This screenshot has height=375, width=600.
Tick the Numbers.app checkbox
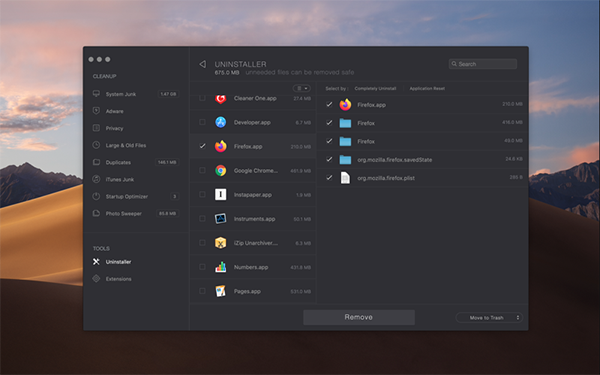click(x=202, y=267)
